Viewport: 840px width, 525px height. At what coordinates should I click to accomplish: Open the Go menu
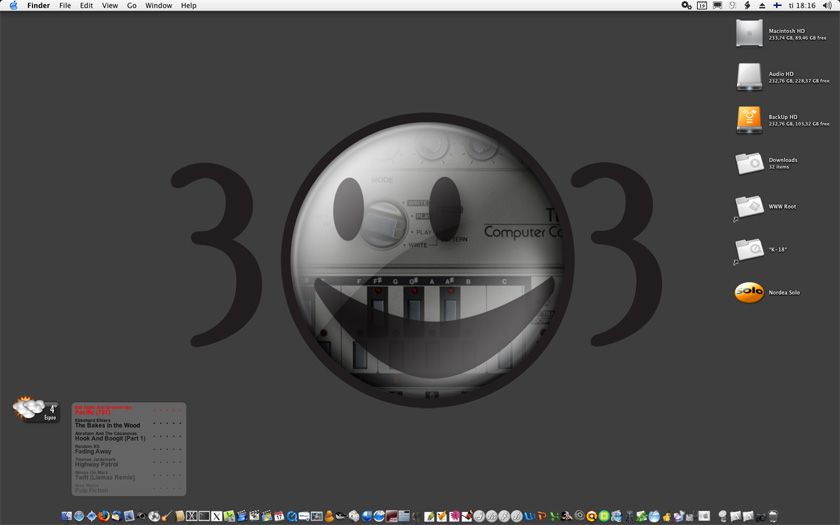[x=132, y=5]
